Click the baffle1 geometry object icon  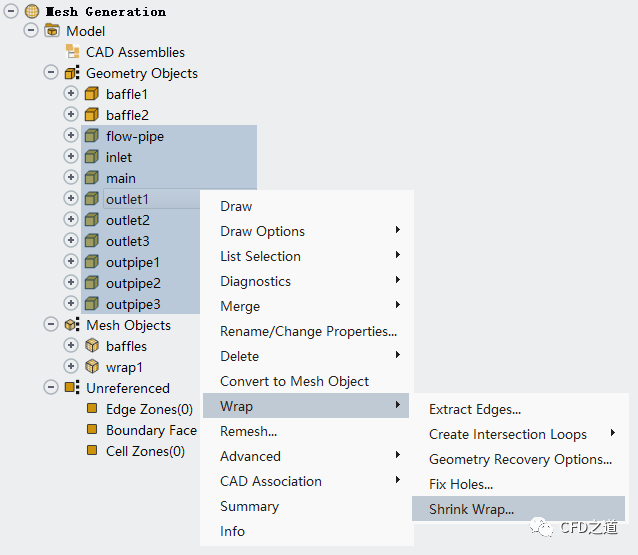point(92,94)
